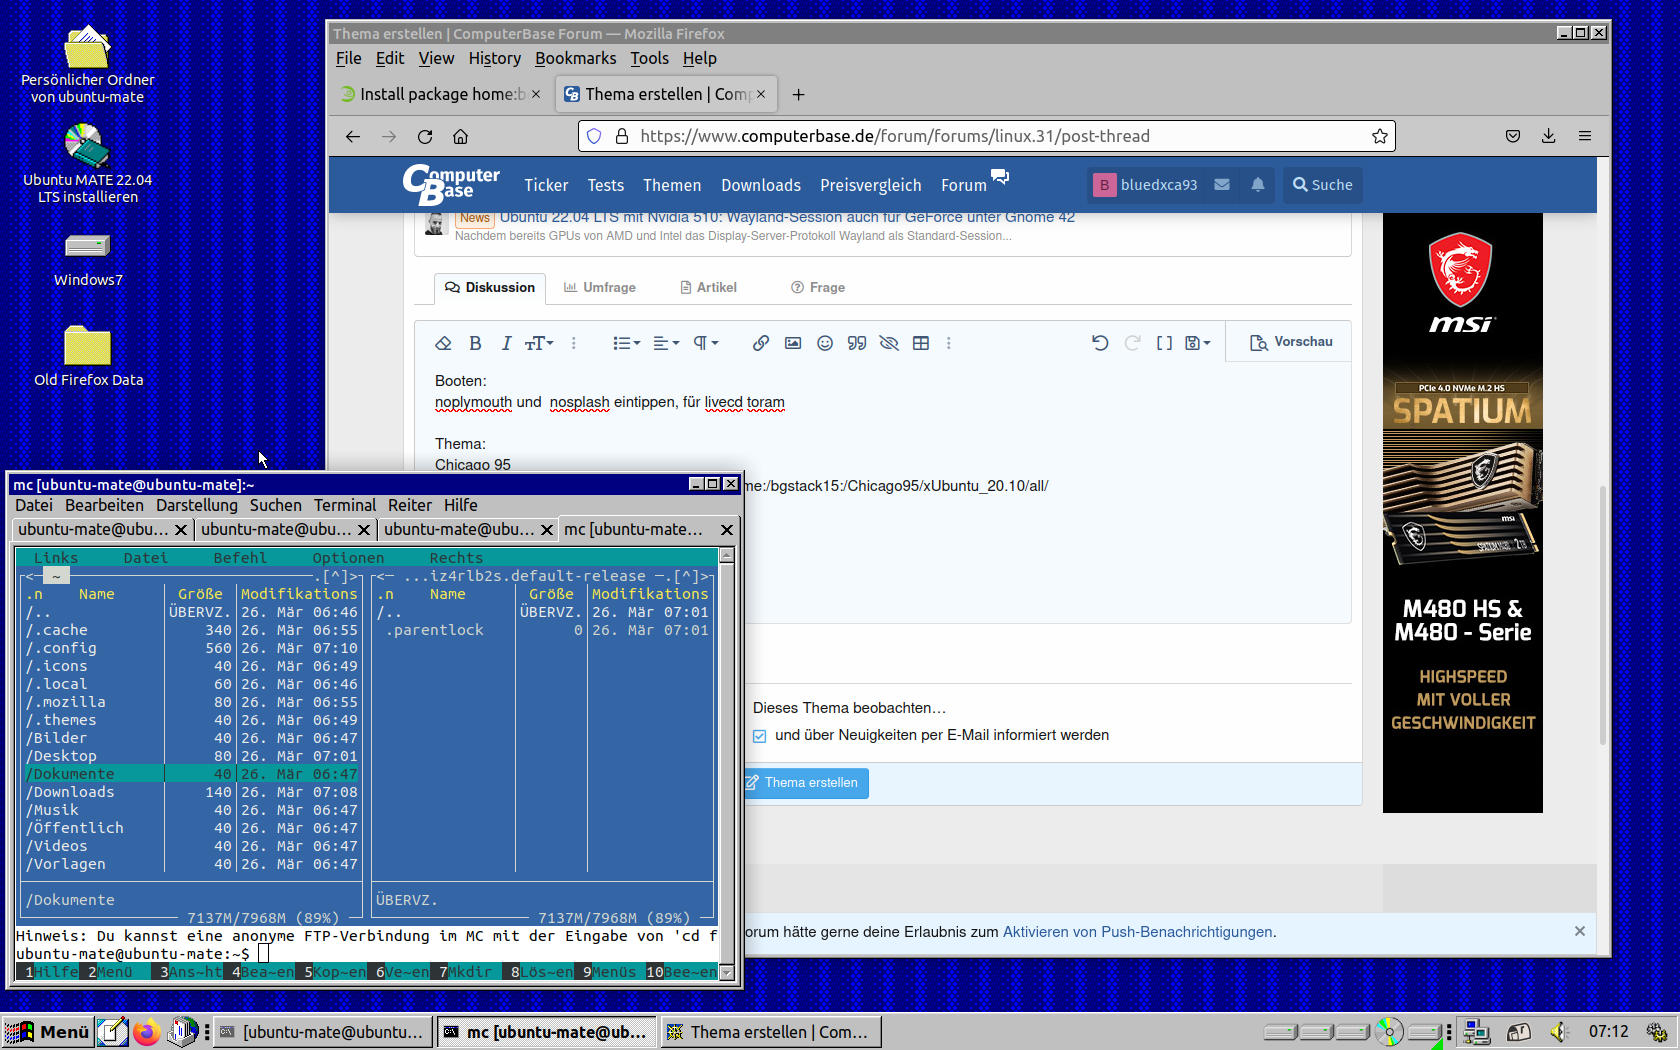Select the .parentlock file in mc right panel
Screen dimensions: 1680x1050
541,630
